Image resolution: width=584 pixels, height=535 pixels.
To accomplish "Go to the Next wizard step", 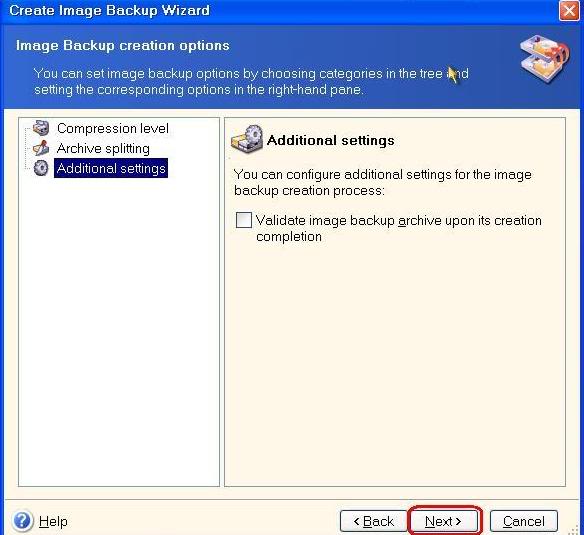I will pos(443,521).
